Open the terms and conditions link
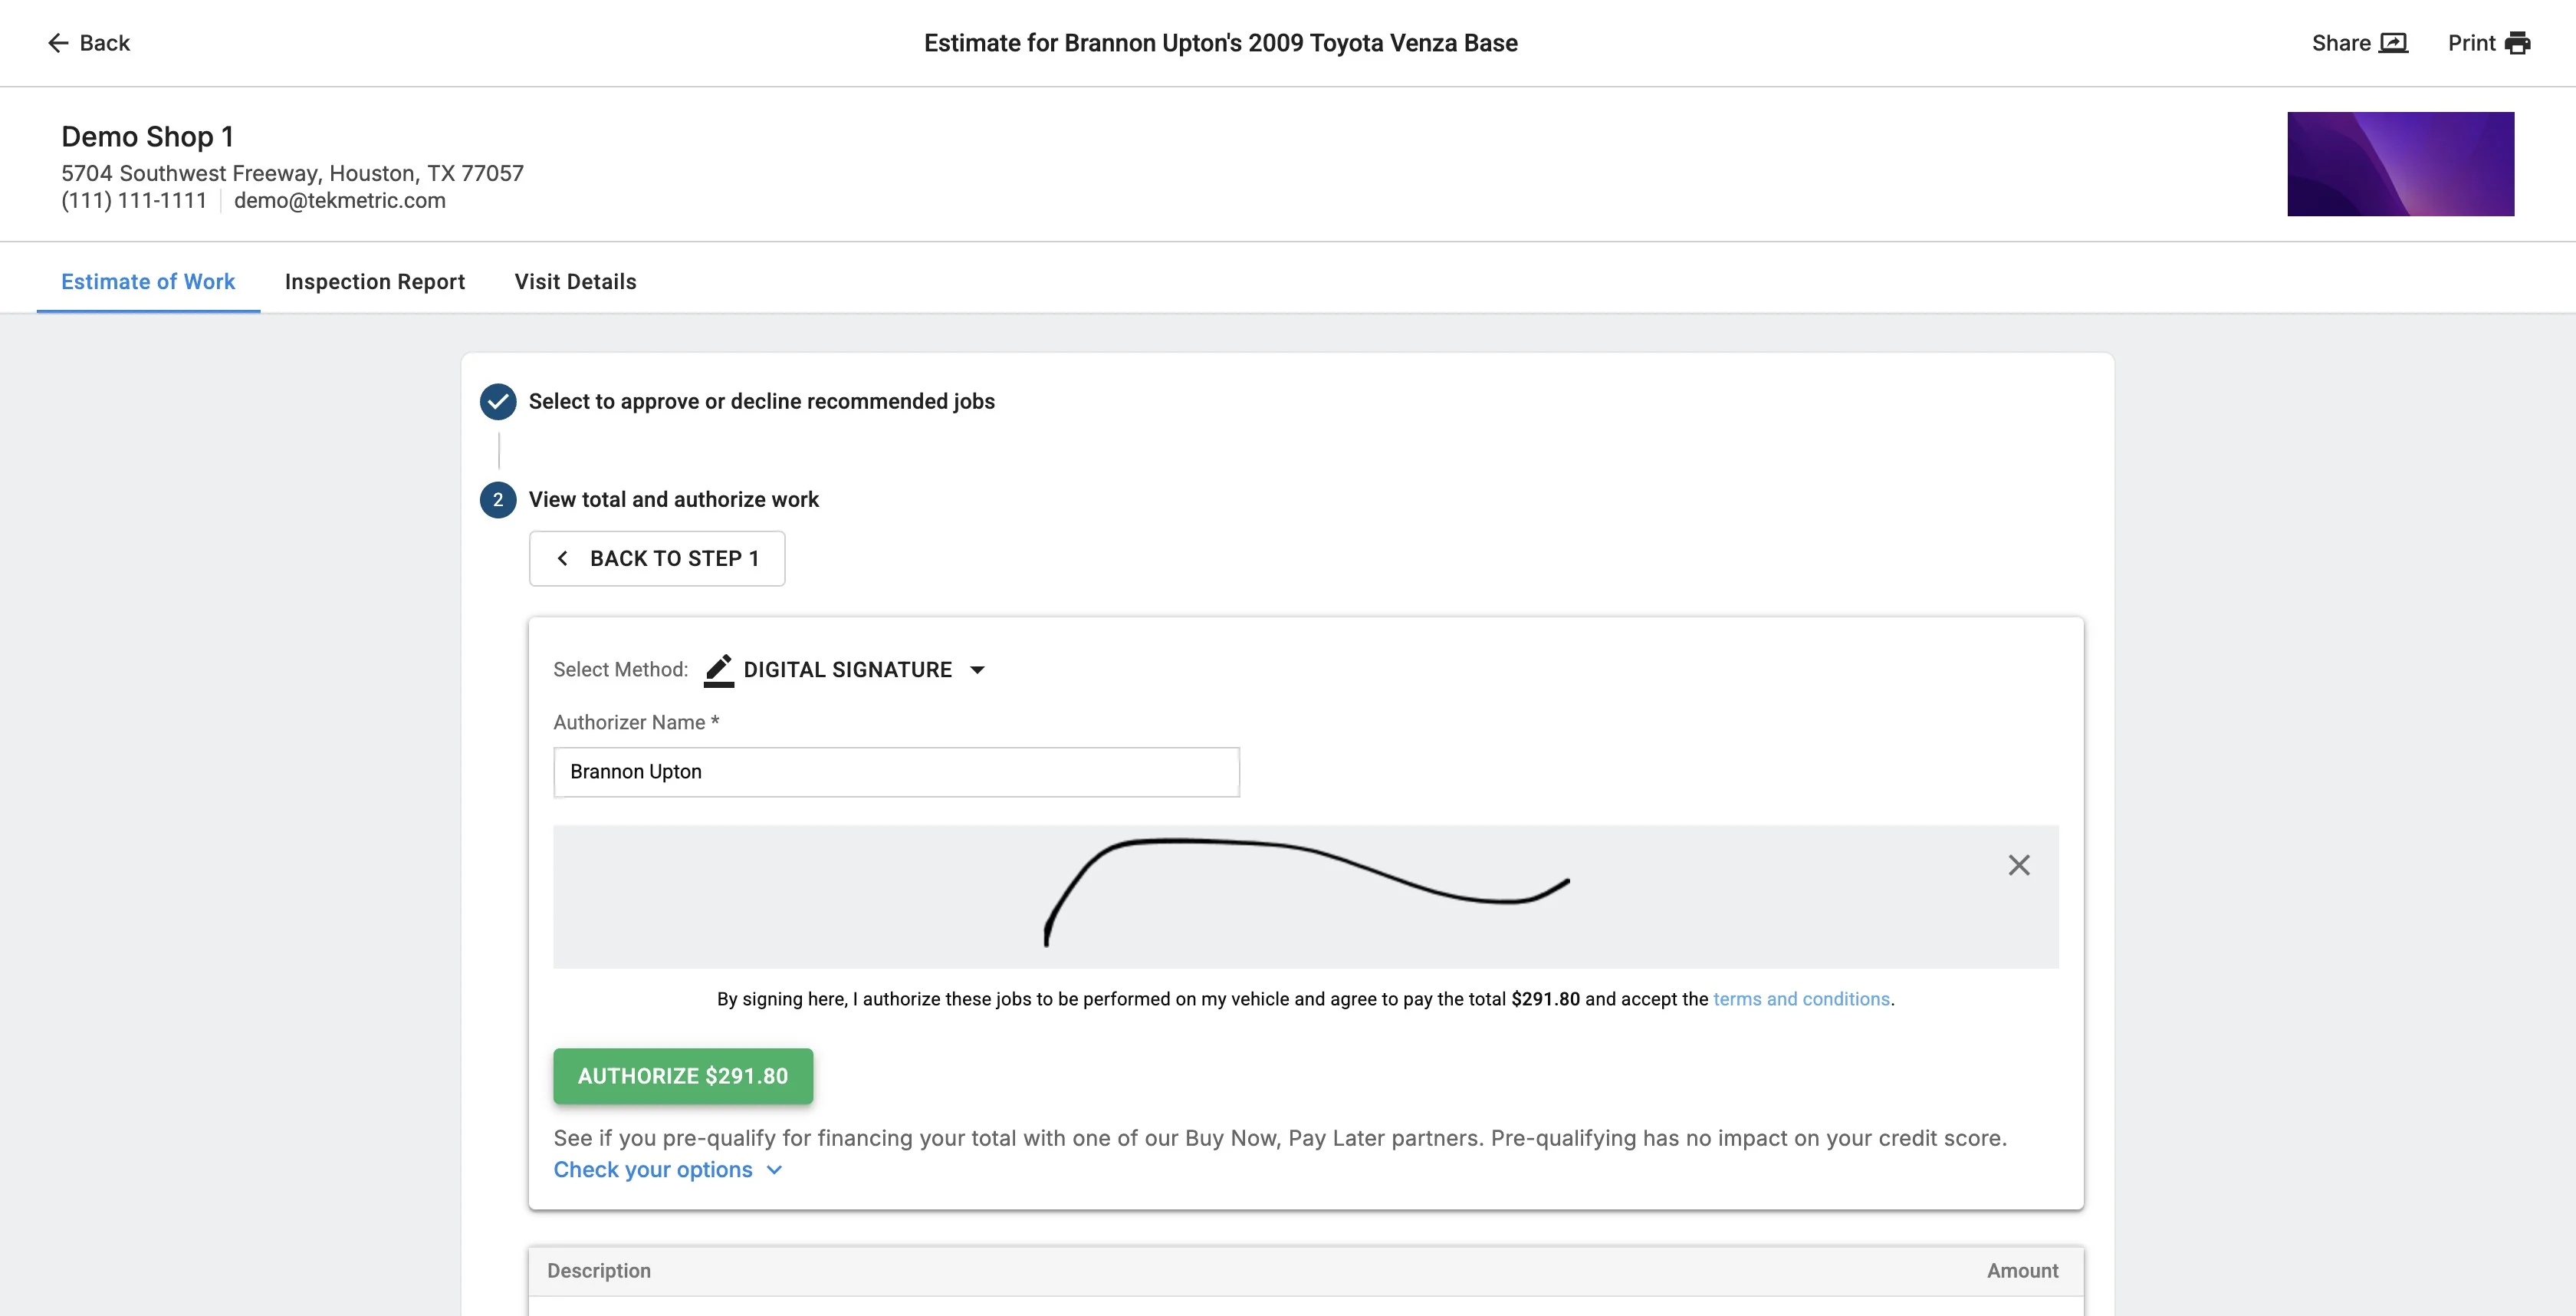 coord(1801,999)
